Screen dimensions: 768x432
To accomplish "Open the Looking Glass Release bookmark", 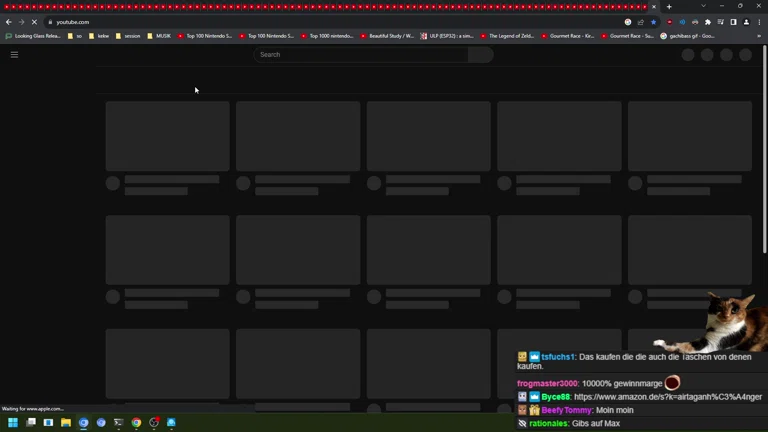I will pos(34,36).
